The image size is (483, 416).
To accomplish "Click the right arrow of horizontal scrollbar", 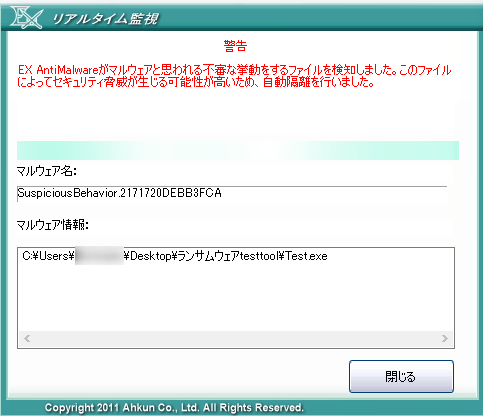I will pos(445,339).
